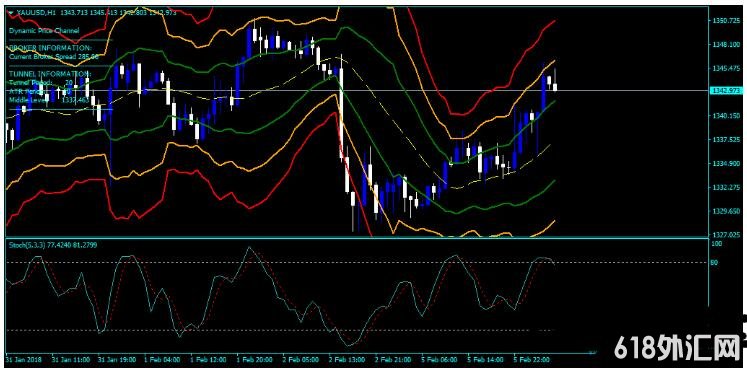Click the 1 Feb 12:00 time label

tap(210, 359)
